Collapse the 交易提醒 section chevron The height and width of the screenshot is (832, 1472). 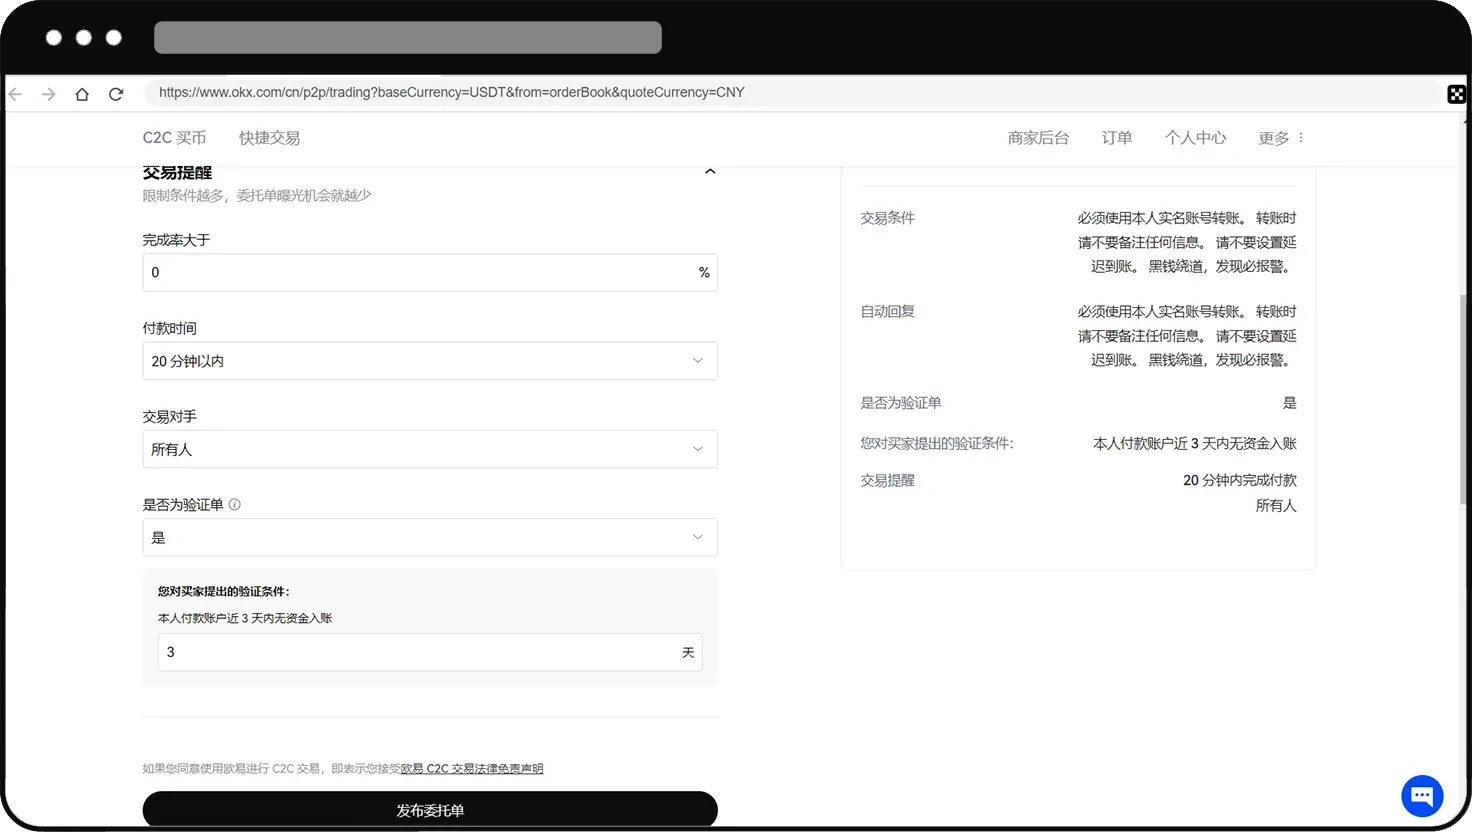coord(710,172)
